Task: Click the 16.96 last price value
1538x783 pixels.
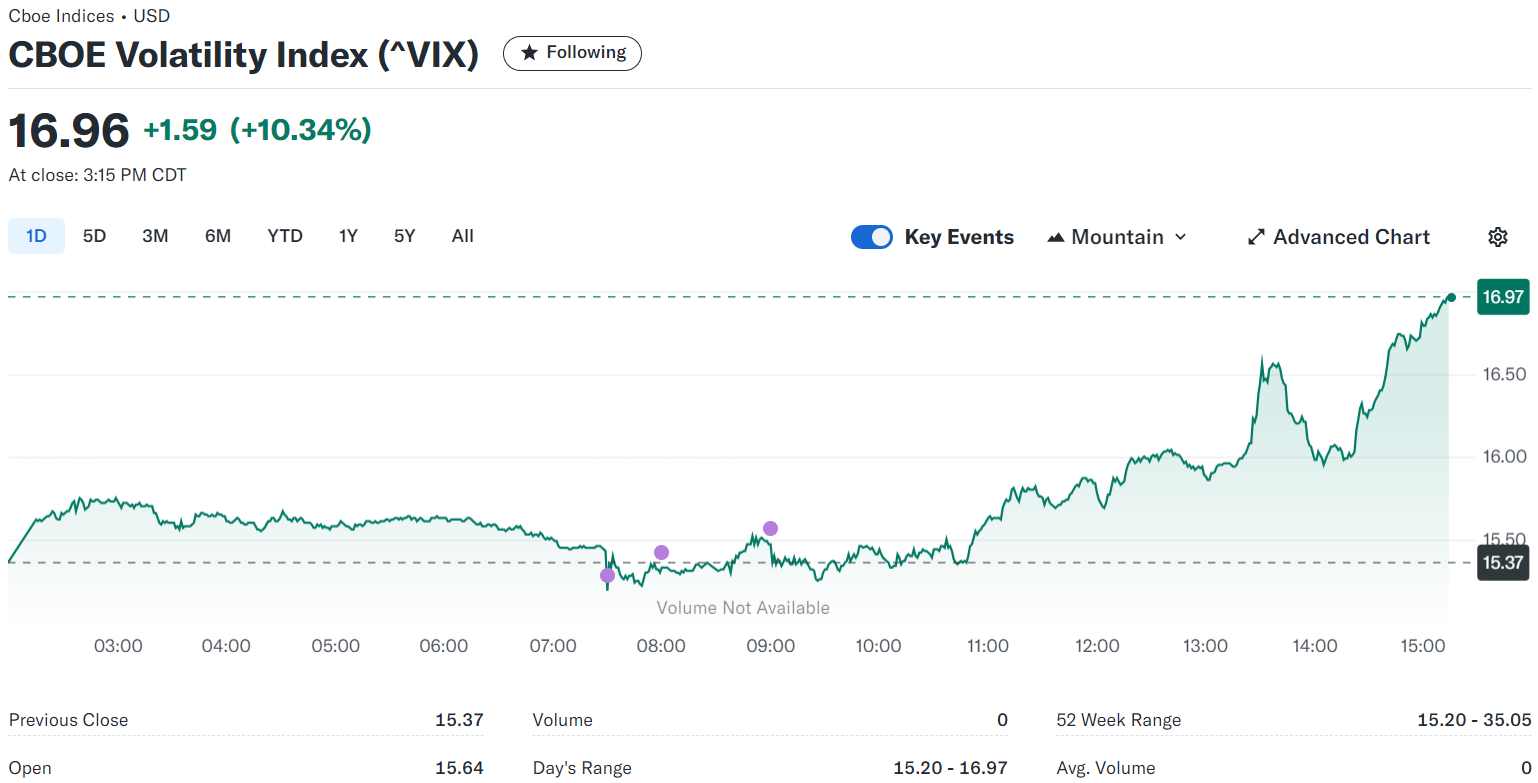Action: click(69, 131)
